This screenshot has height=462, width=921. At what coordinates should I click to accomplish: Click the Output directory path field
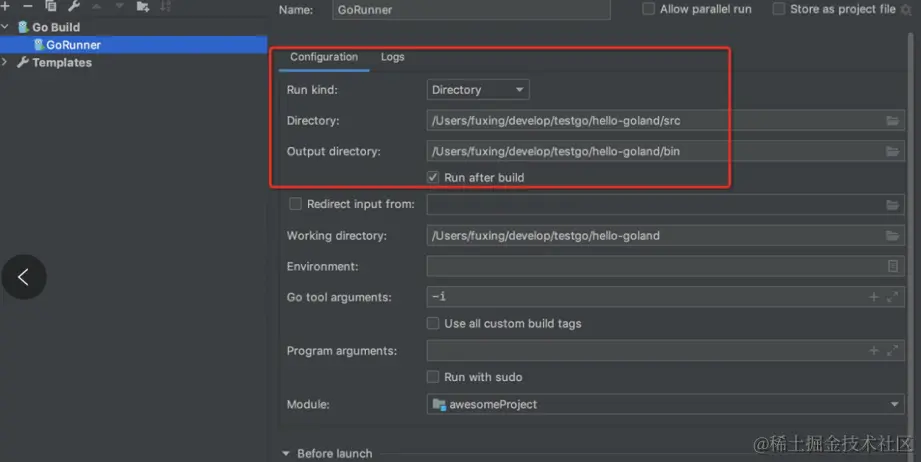(665, 151)
